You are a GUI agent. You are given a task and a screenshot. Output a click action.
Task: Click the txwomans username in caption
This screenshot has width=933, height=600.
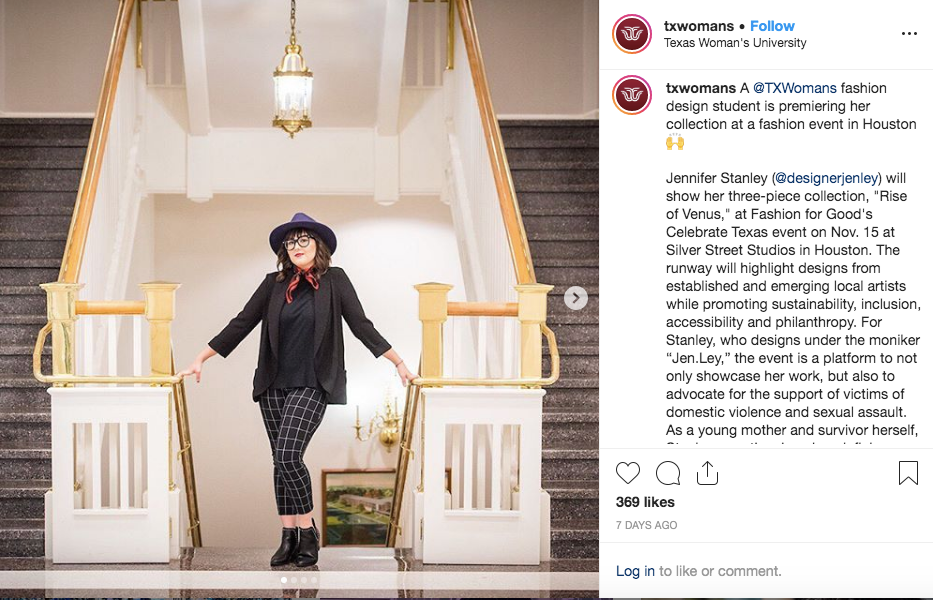[700, 88]
